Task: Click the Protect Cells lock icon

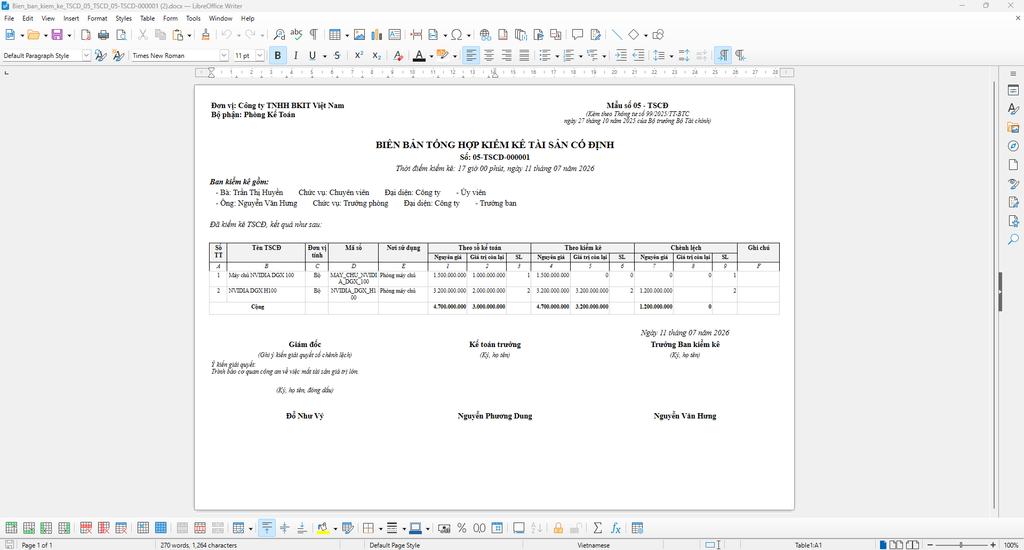Action: click(558, 528)
